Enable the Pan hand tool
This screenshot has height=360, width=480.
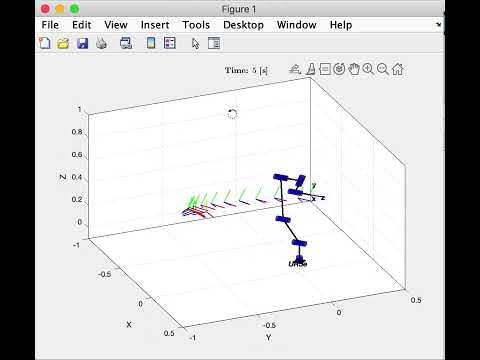coord(354,69)
